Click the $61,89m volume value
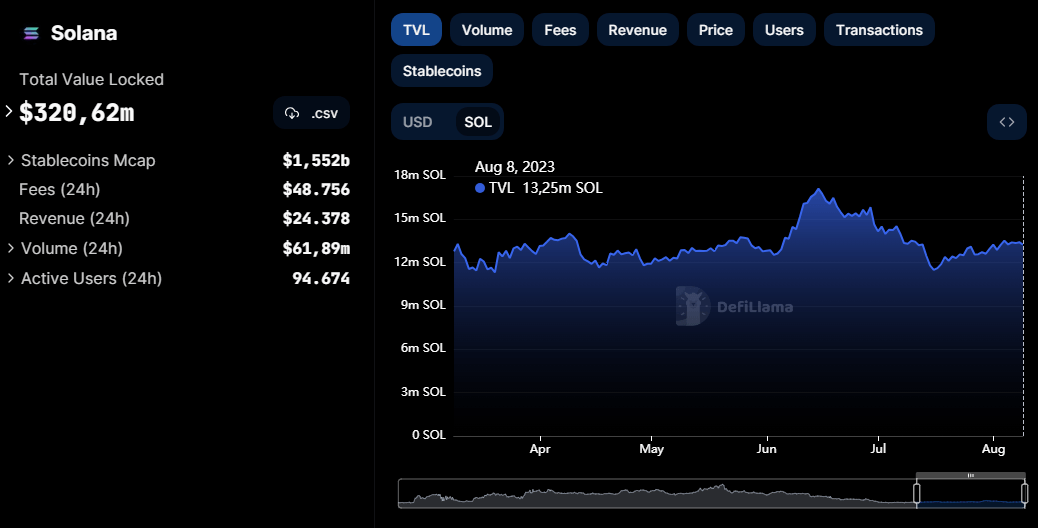This screenshot has height=528, width=1038. [x=316, y=248]
